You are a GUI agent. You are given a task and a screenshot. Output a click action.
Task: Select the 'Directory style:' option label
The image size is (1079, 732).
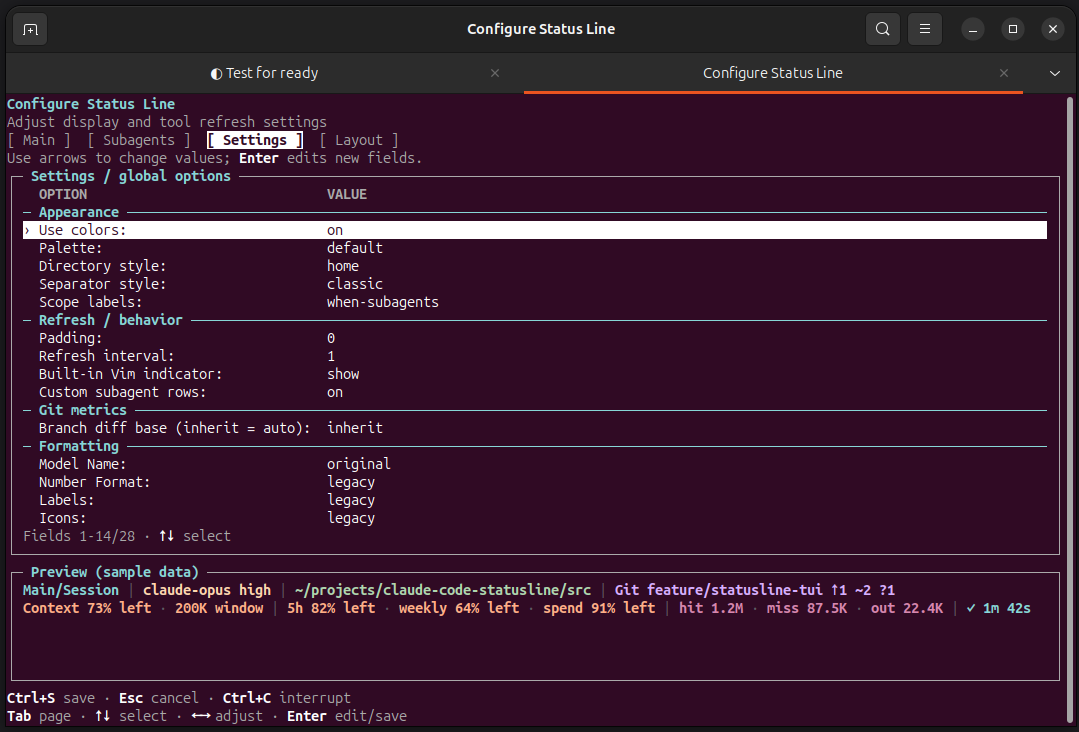coord(103,266)
